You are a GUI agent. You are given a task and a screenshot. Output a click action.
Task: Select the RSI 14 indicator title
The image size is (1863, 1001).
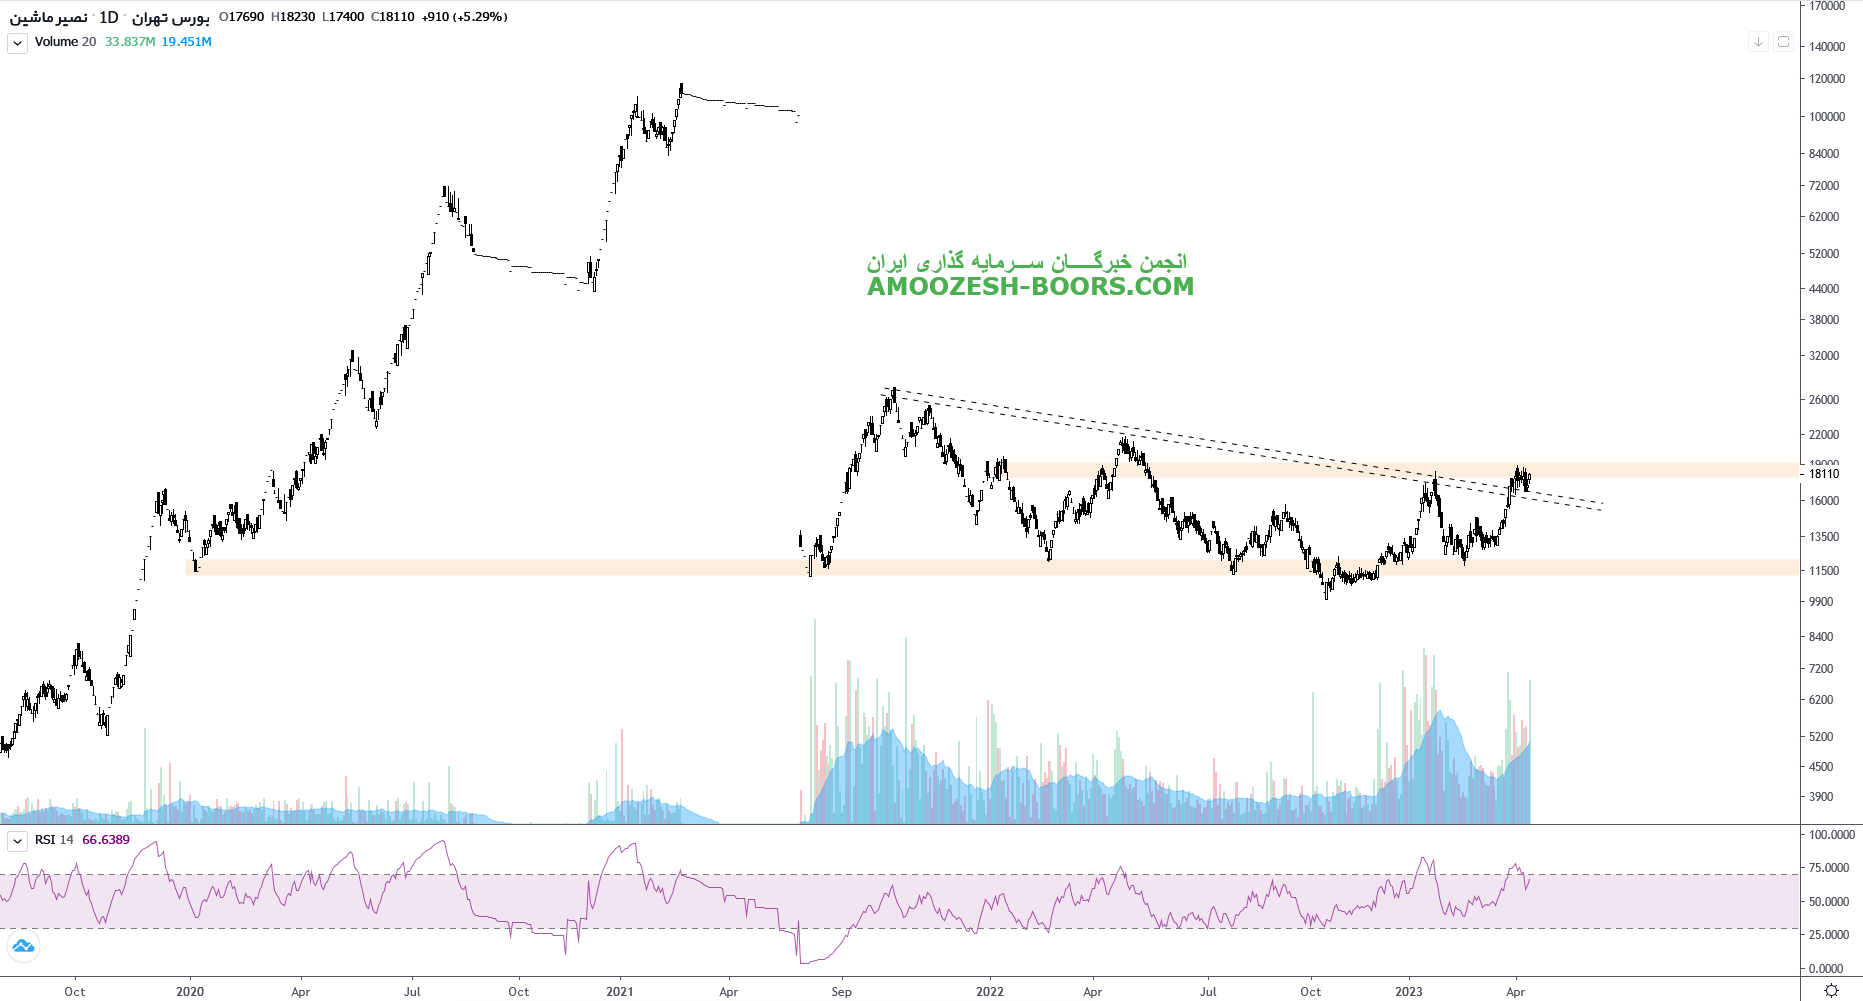point(54,840)
